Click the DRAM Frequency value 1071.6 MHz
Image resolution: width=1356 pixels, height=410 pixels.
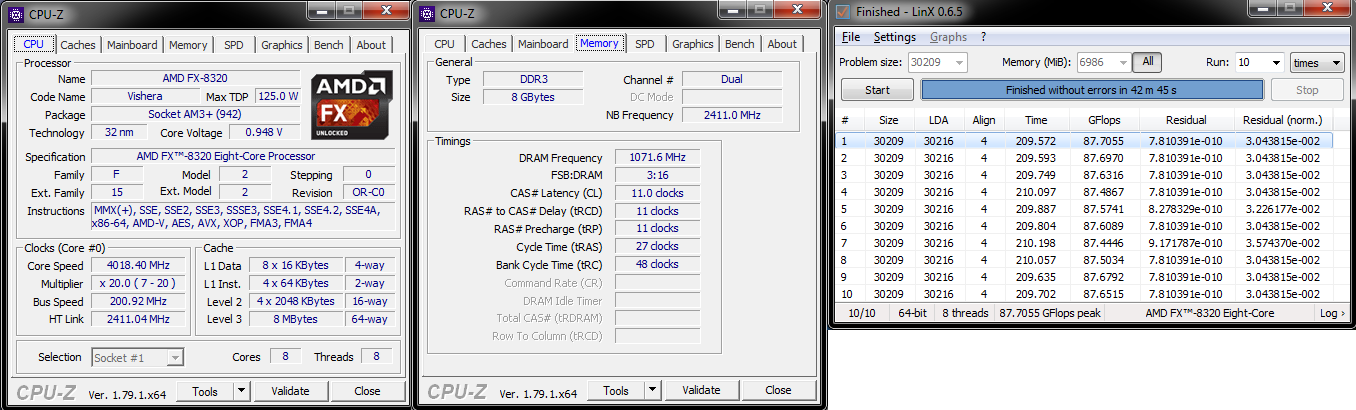[657, 158]
